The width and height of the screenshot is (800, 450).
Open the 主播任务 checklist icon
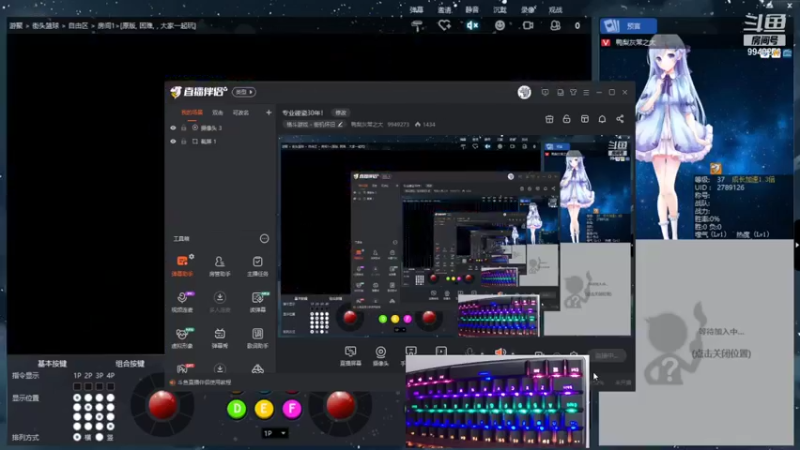coord(257,265)
